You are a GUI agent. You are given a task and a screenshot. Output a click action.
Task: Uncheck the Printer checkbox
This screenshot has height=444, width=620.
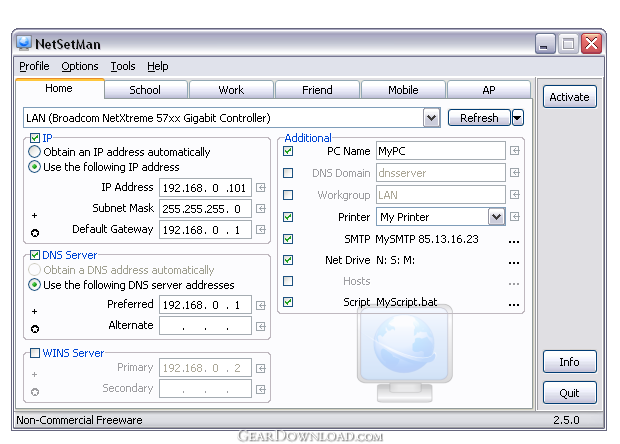(x=288, y=217)
